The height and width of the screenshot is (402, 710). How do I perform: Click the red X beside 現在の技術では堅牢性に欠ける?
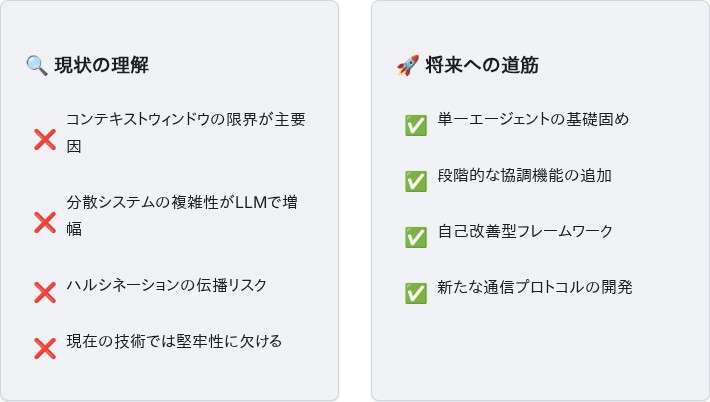45,348
